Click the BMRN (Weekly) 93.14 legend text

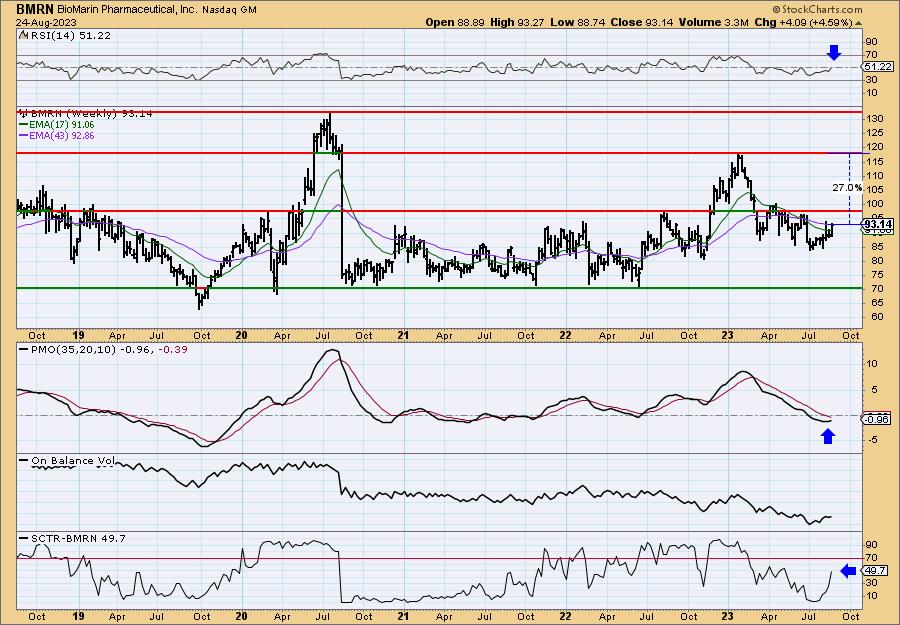92,114
